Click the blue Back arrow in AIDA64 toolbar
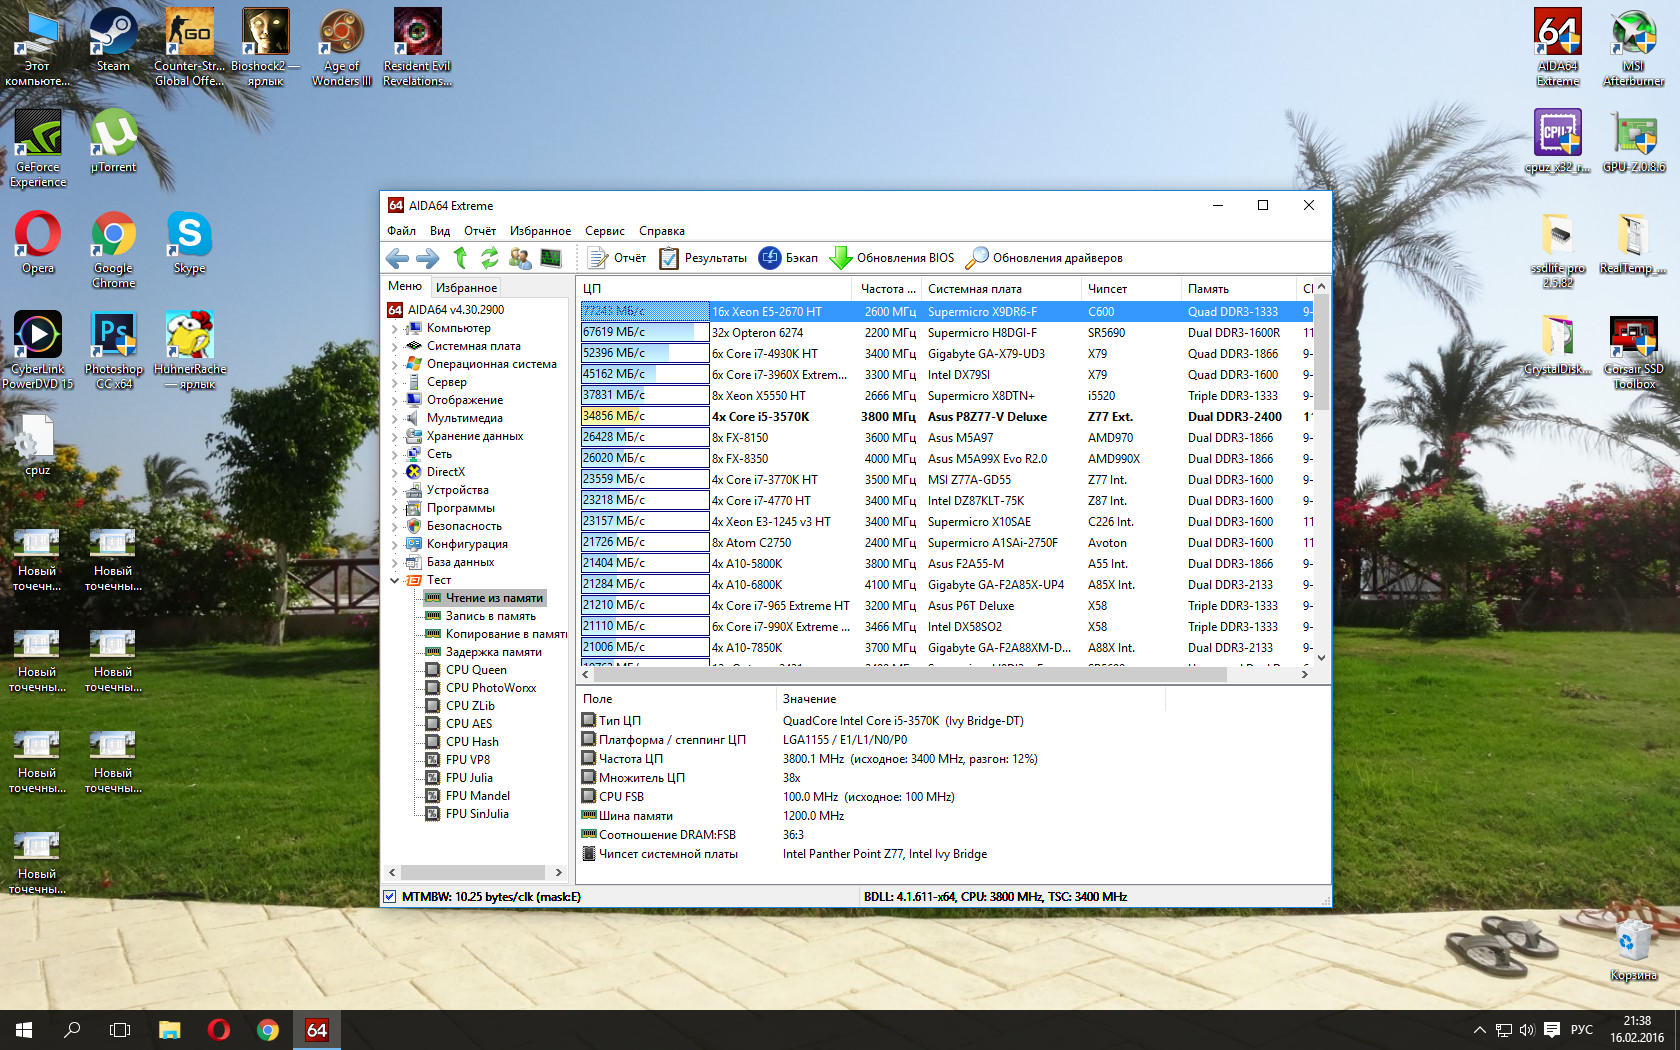 pyautogui.click(x=397, y=258)
